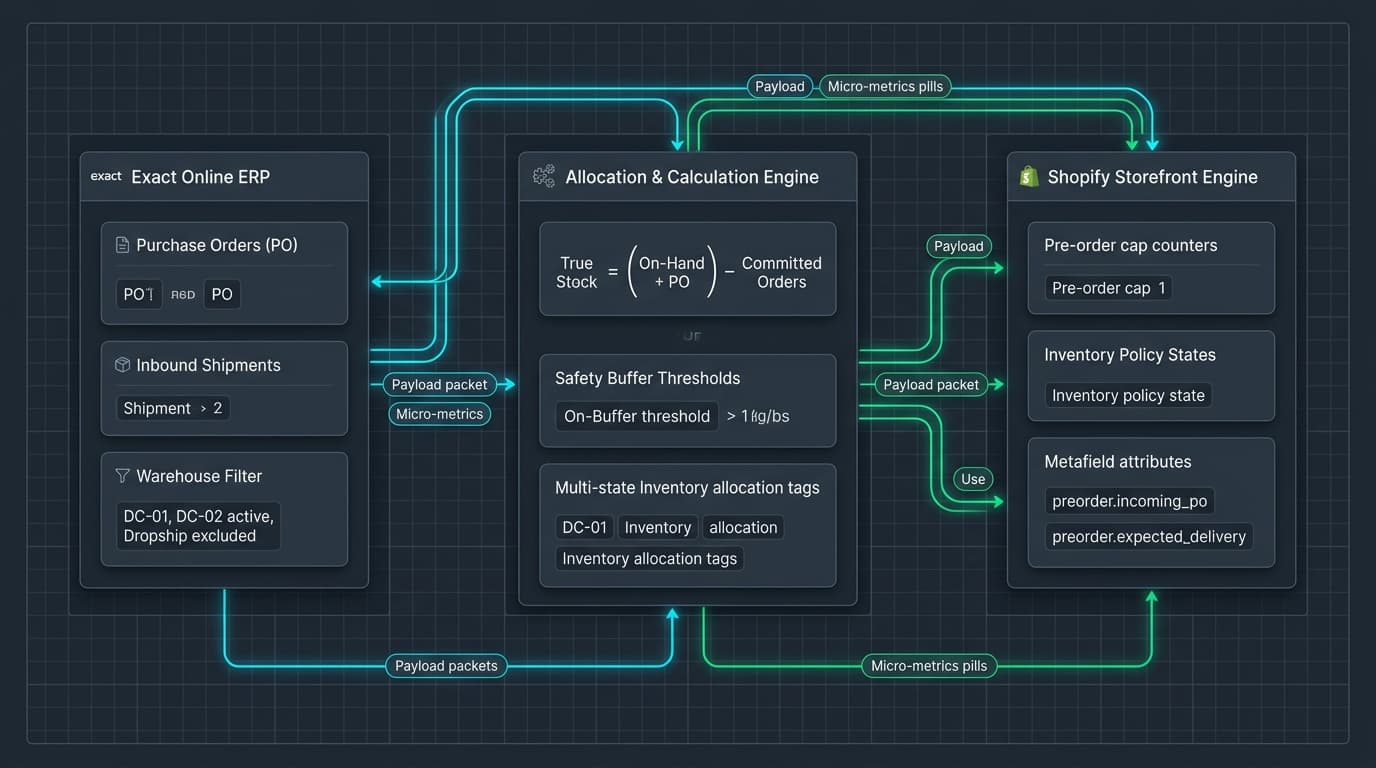Click the Payload packets pill under the ERP panel
This screenshot has height=768, width=1376.
[x=446, y=666]
